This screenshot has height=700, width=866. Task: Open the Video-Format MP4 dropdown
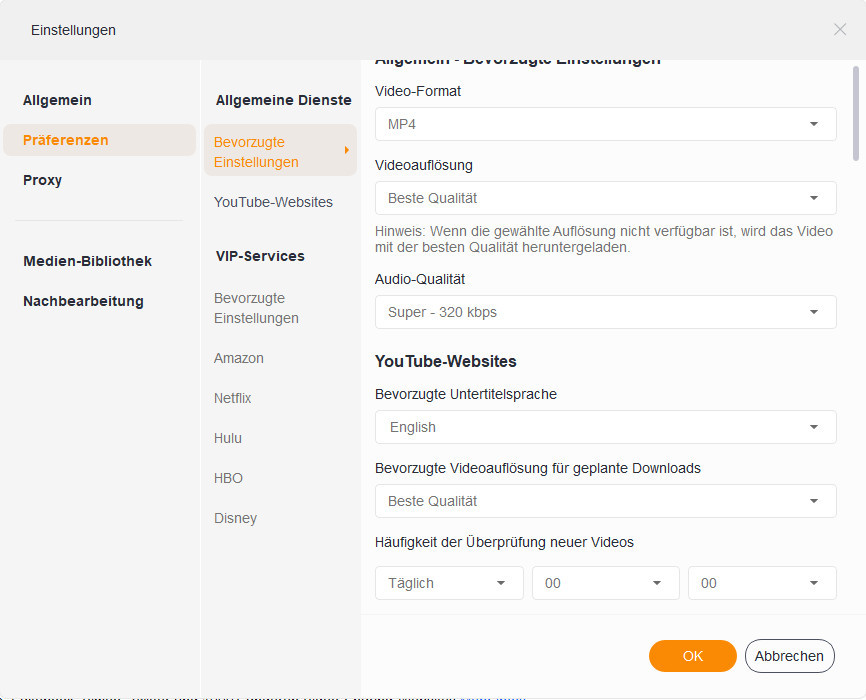pos(605,124)
